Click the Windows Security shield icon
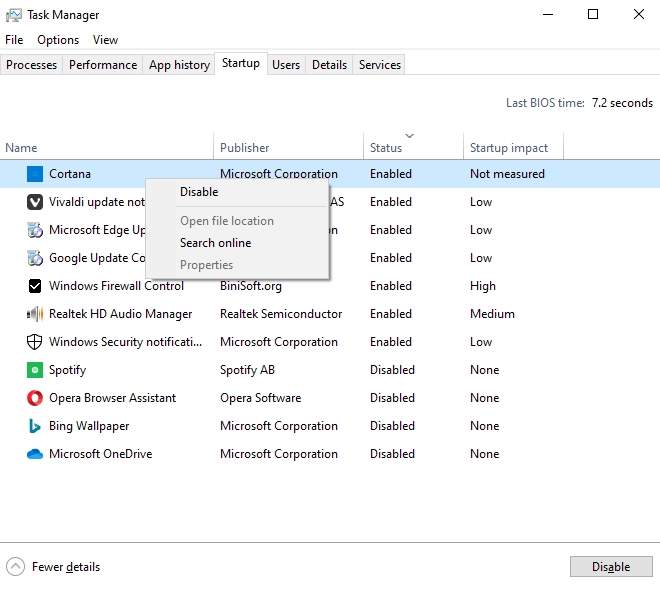 click(35, 342)
